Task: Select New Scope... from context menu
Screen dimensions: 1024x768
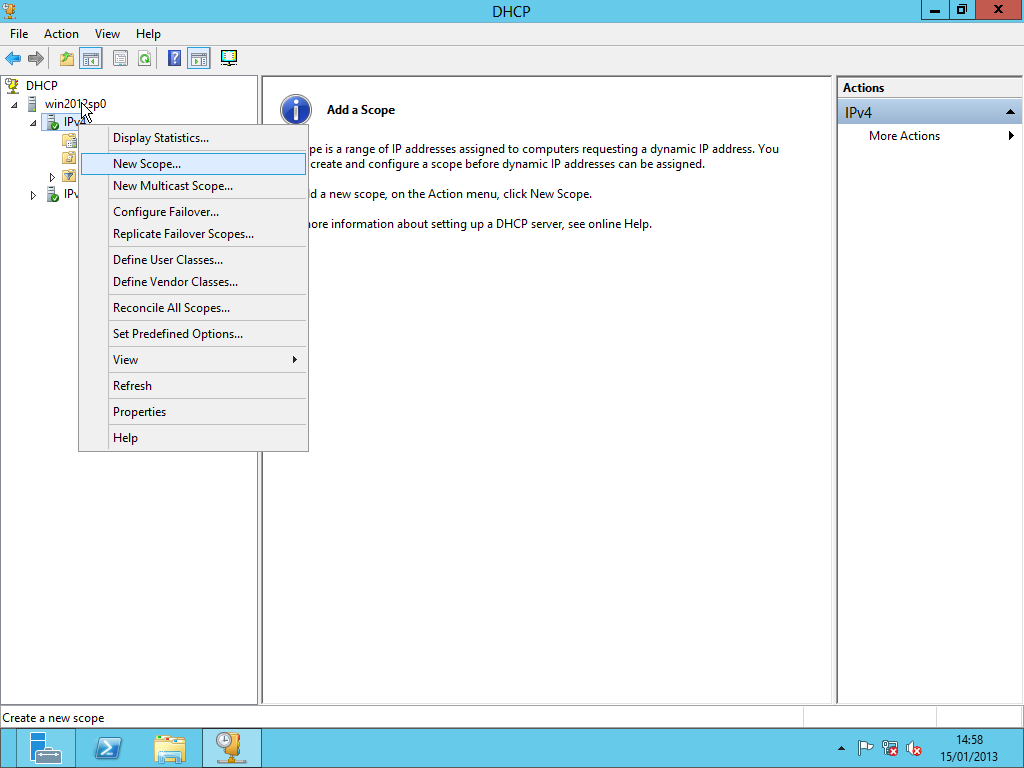Action: pyautogui.click(x=147, y=164)
